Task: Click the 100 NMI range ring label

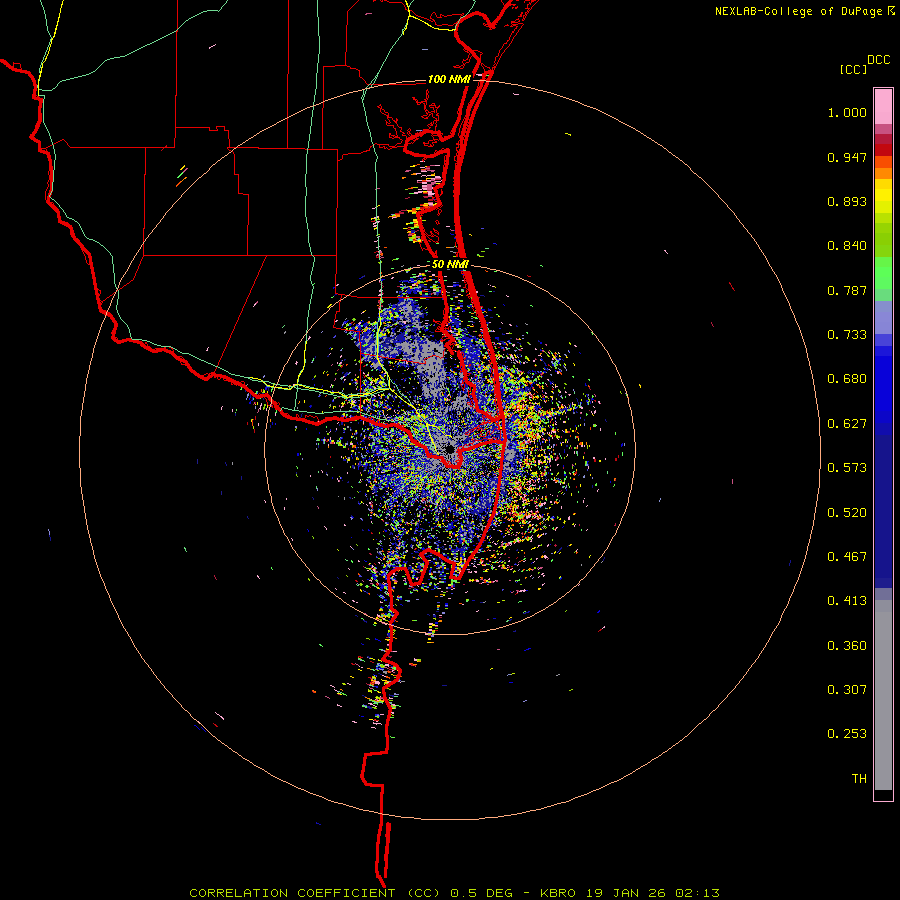Action: pyautogui.click(x=449, y=79)
